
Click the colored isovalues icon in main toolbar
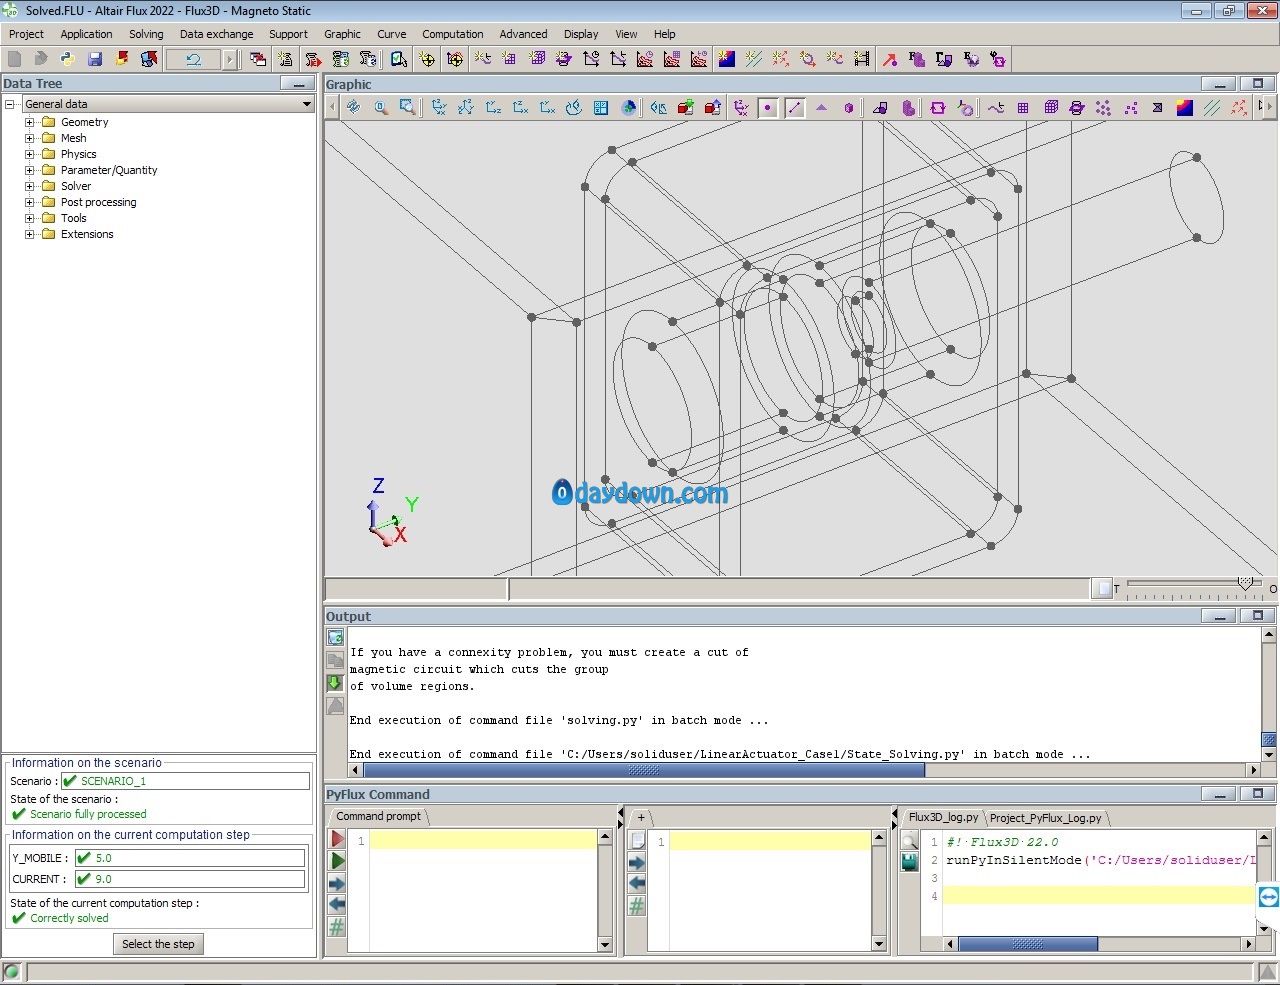pos(727,59)
